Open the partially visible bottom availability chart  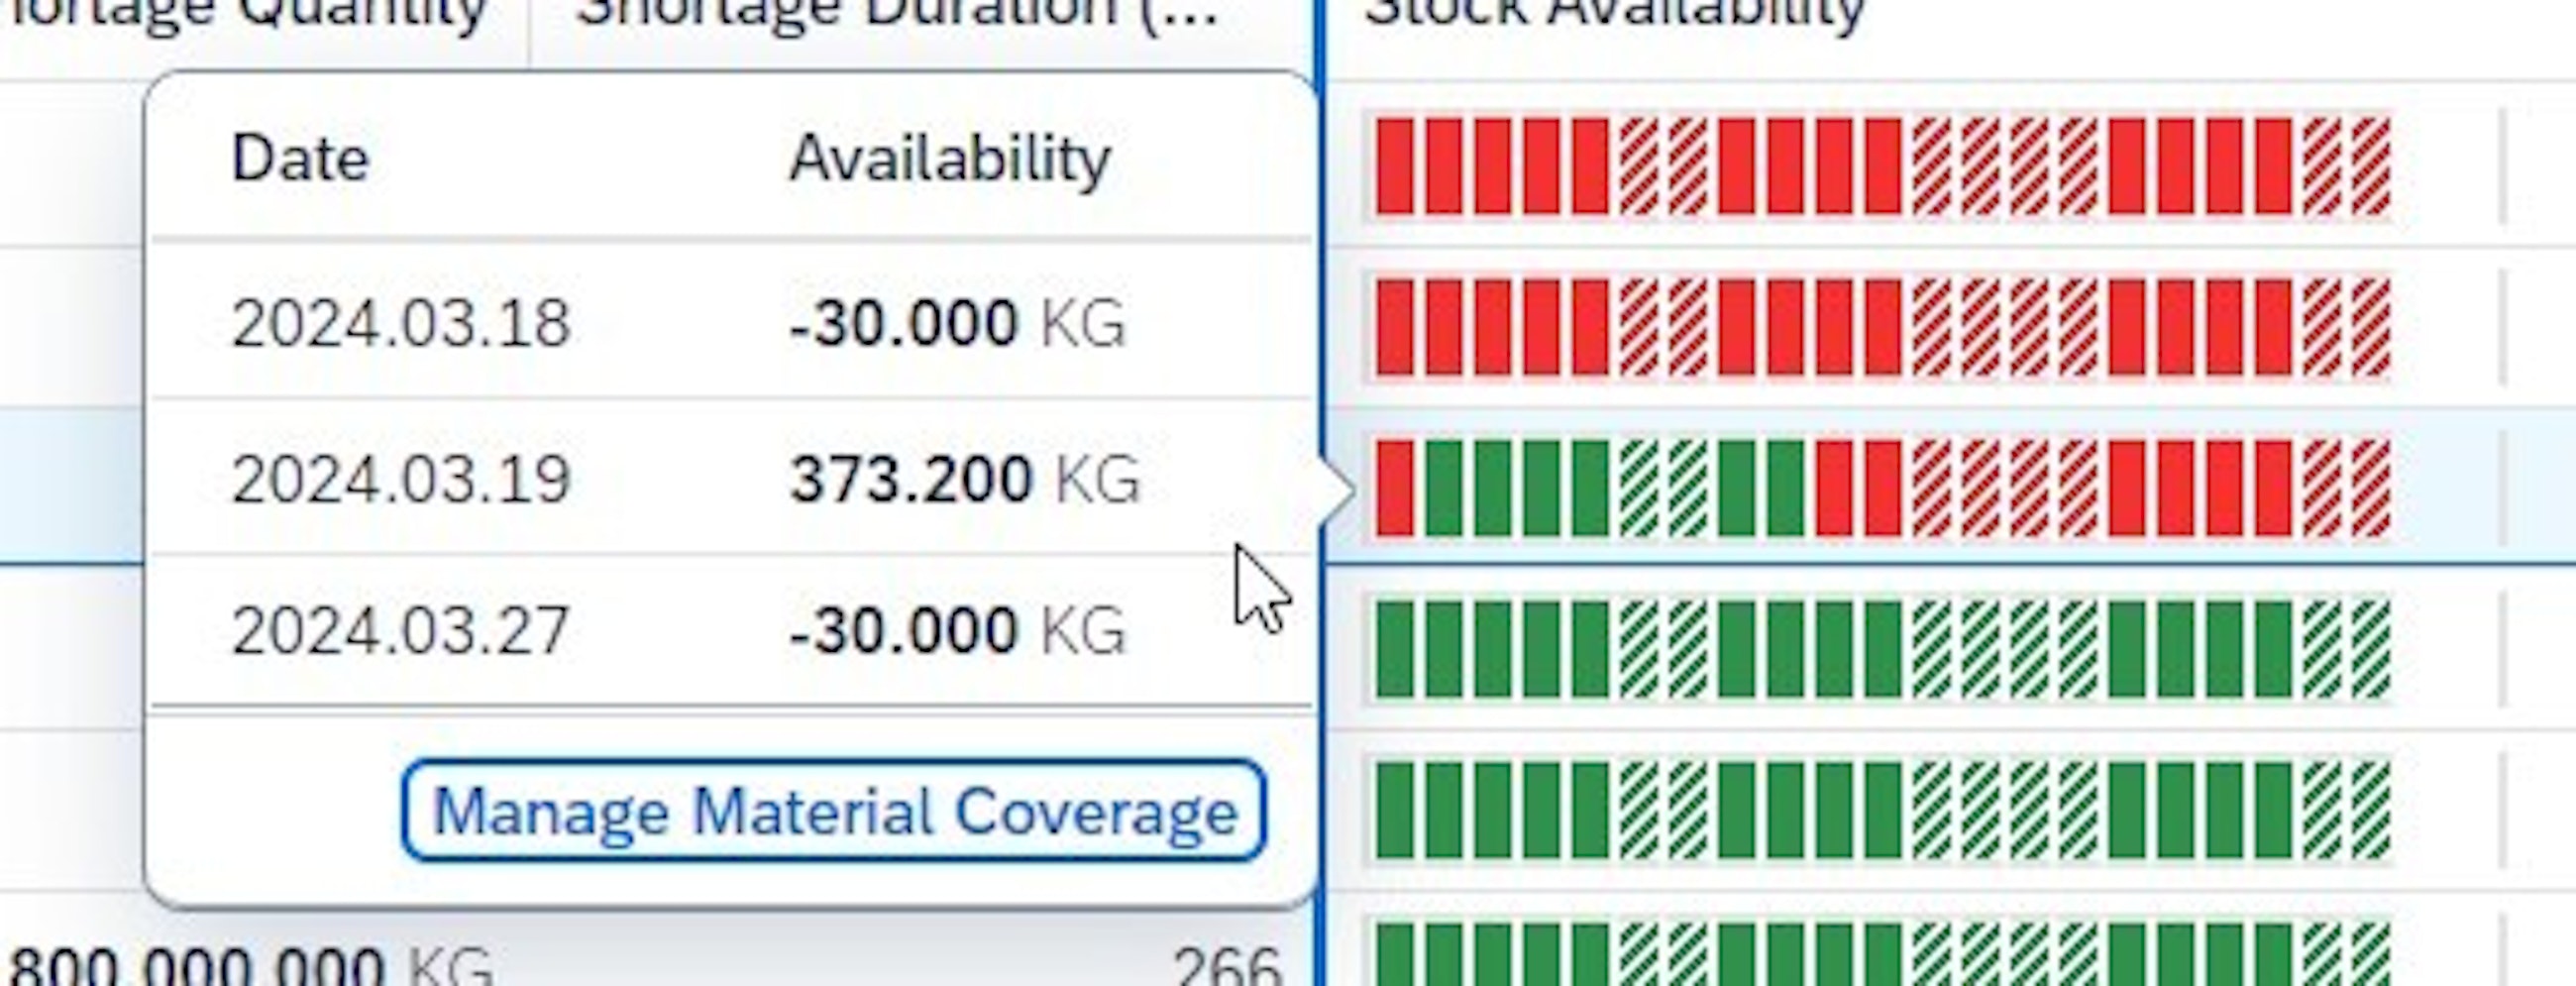1882,956
